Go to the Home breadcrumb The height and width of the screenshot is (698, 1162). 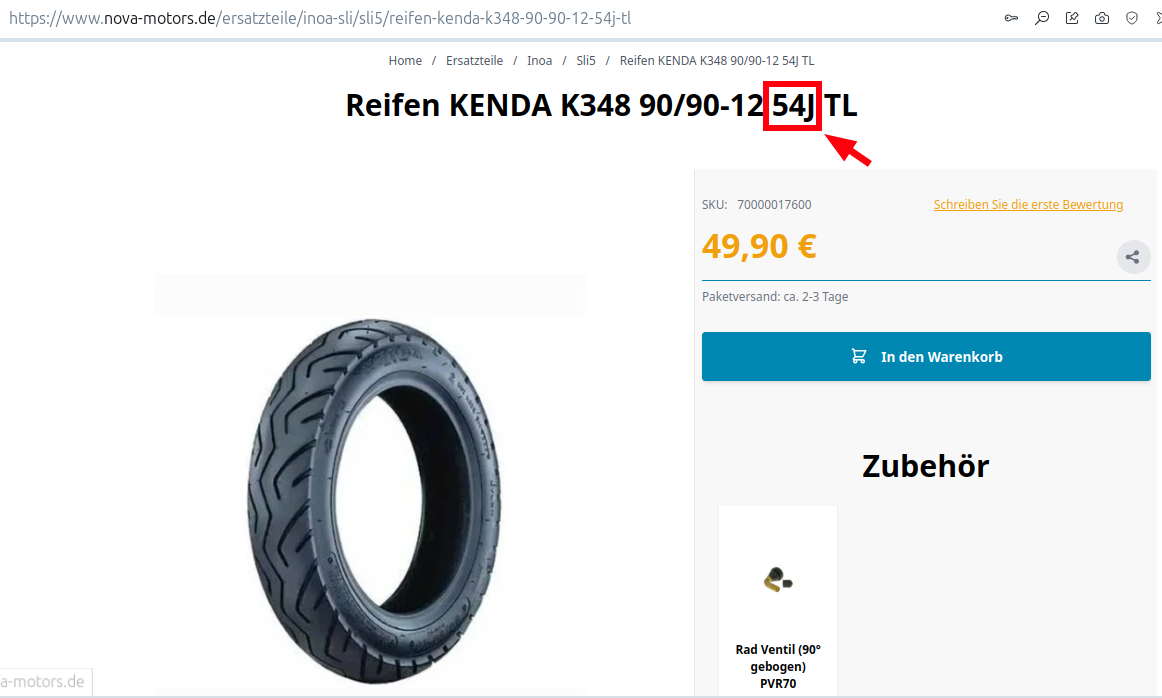coord(405,61)
